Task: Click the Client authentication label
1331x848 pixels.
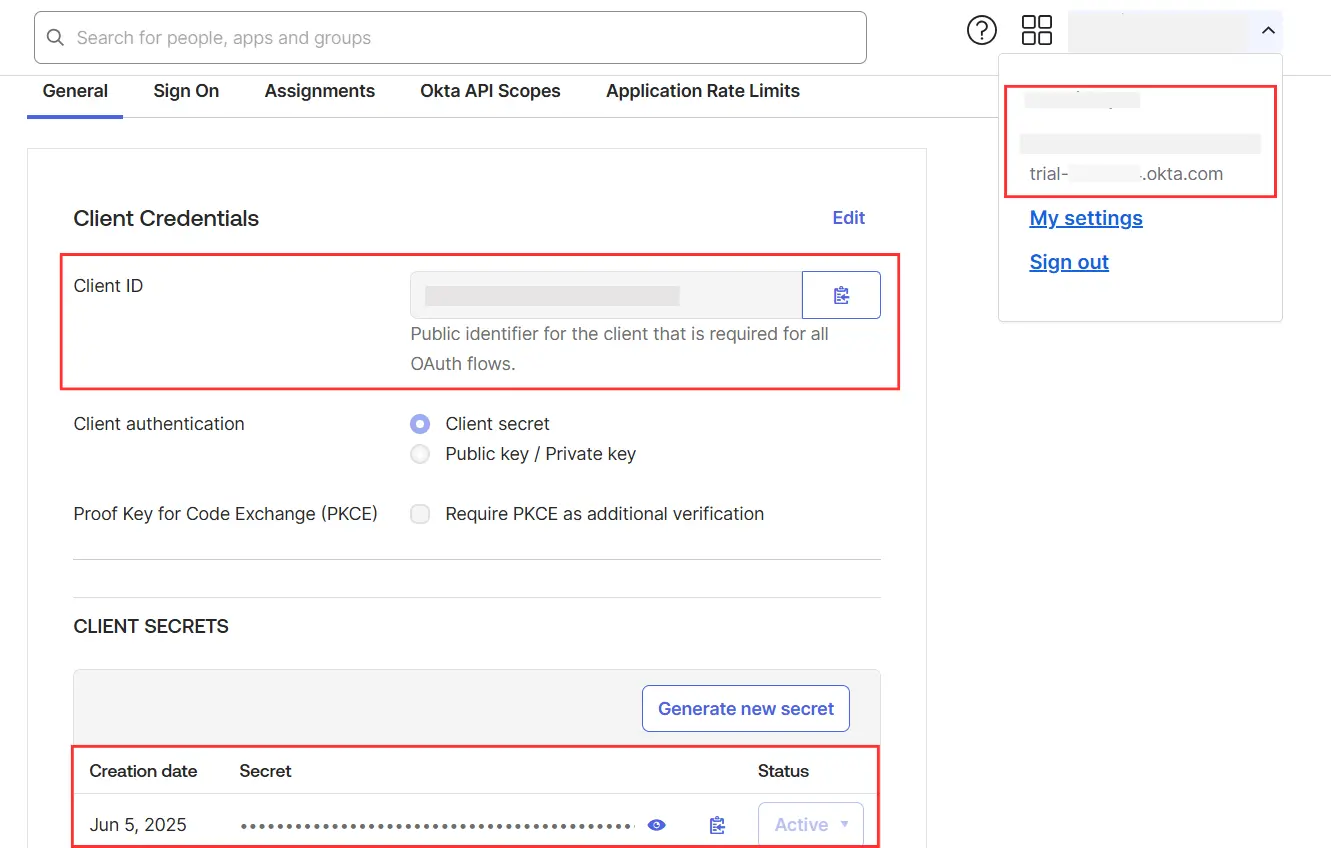Action: tap(159, 424)
